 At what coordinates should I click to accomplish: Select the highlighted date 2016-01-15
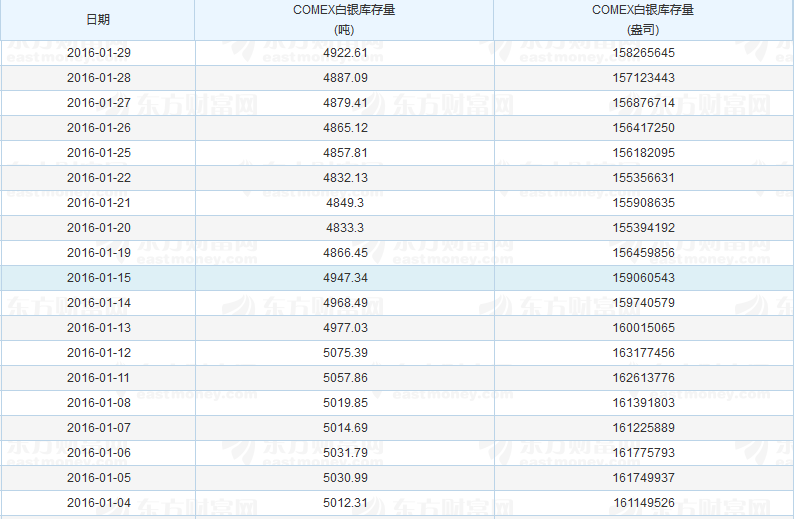99,278
